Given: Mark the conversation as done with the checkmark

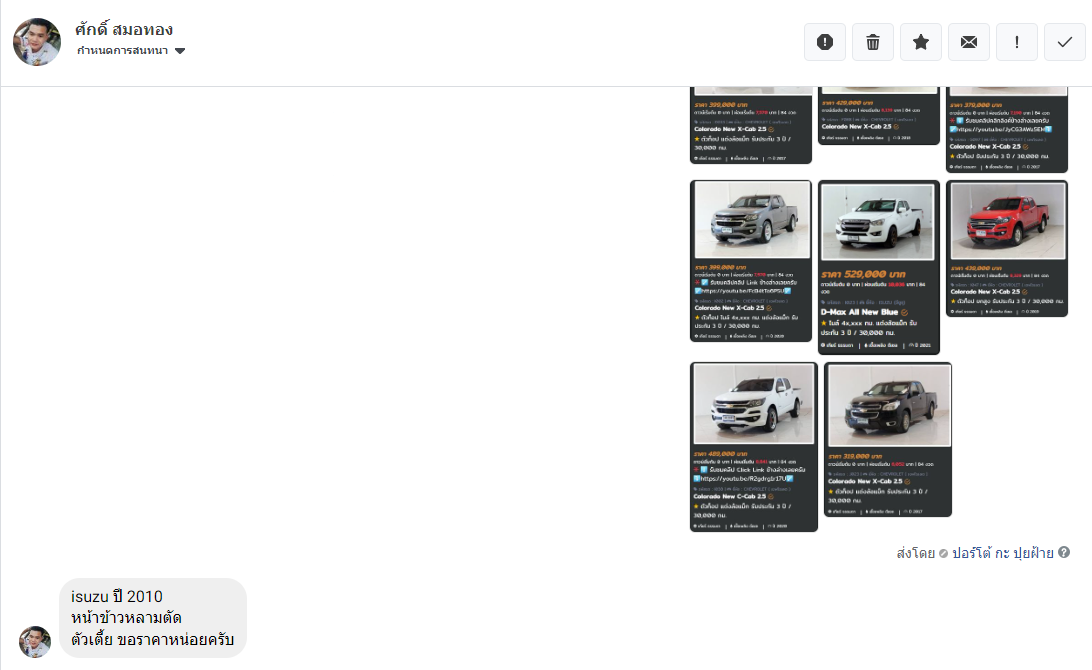Looking at the screenshot, I should [1065, 42].
